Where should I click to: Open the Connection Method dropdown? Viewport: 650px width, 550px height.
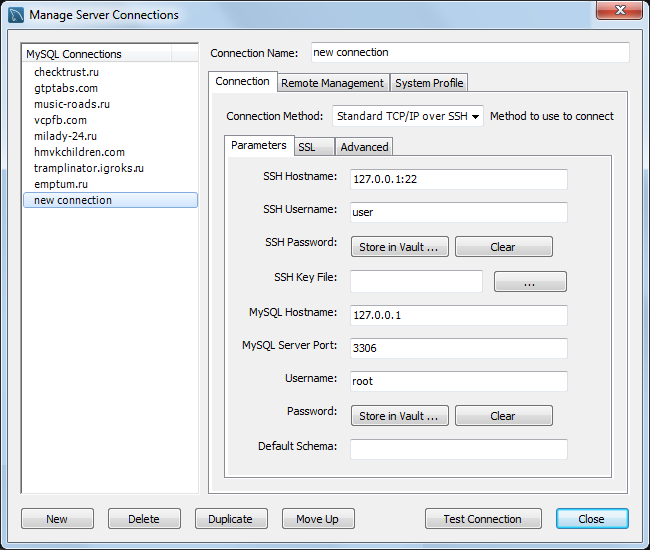407,116
